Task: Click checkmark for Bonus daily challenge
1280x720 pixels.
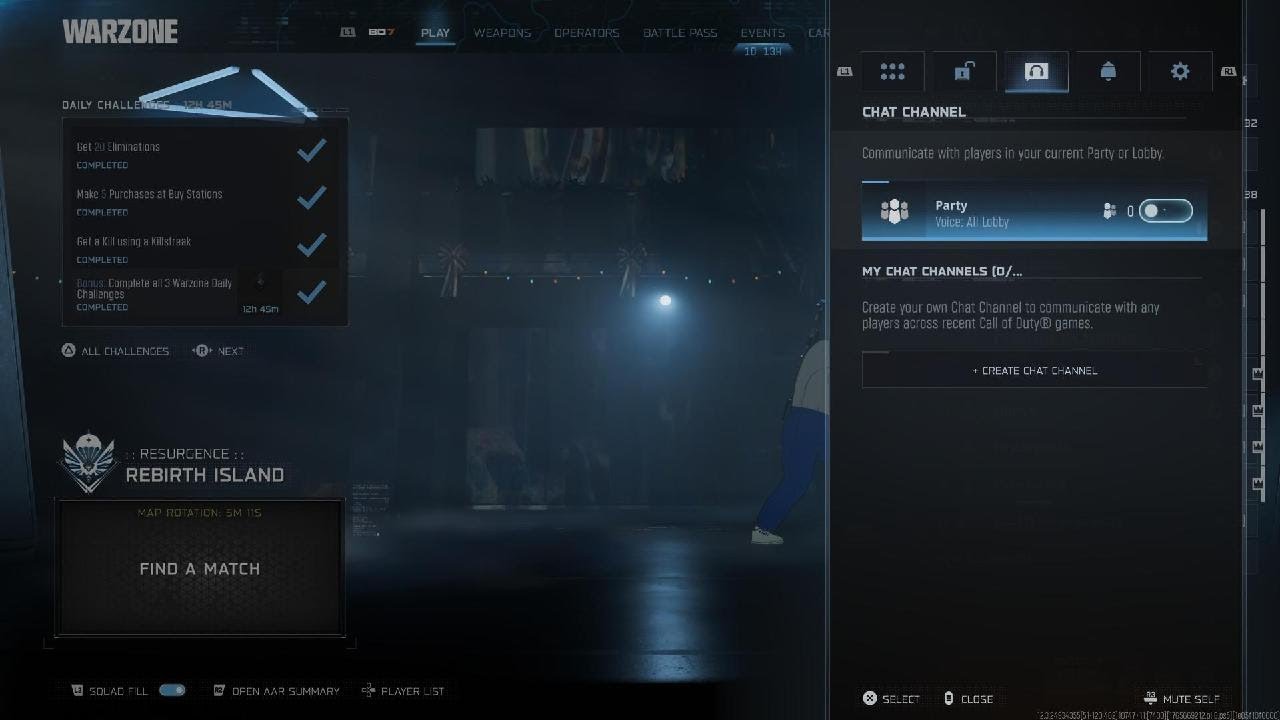Action: (312, 292)
